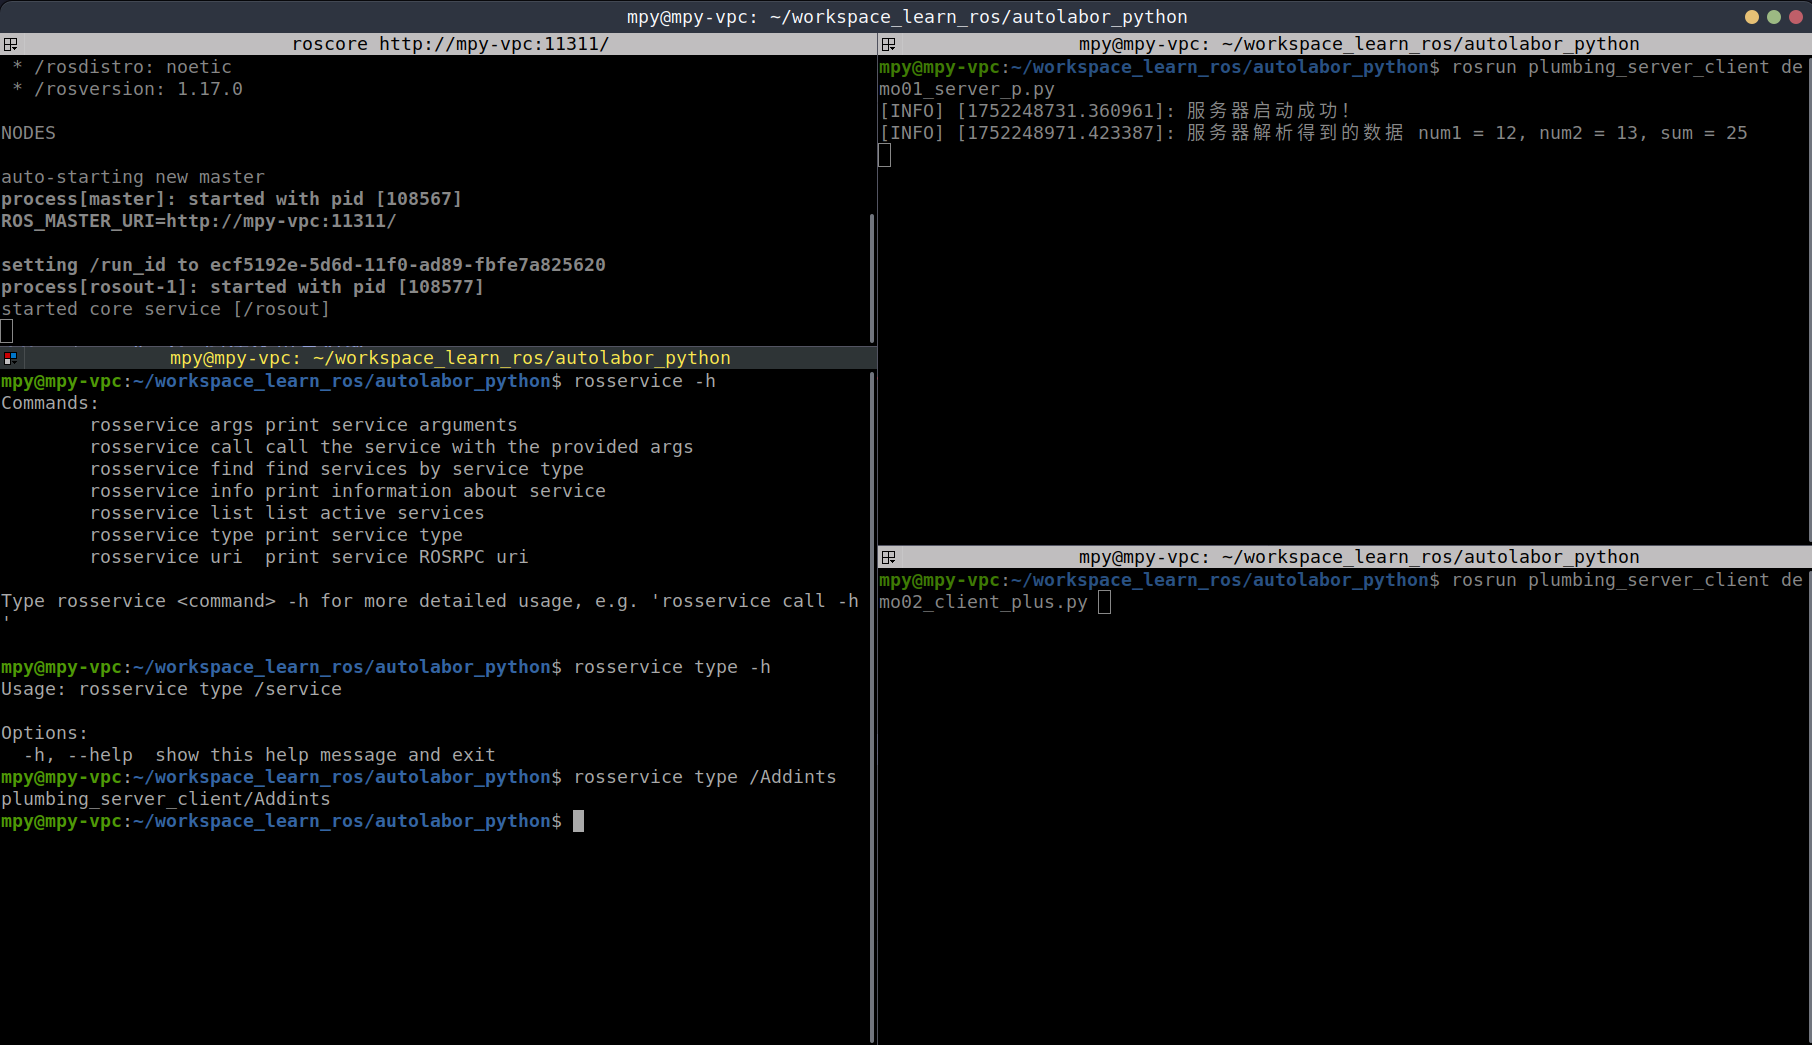
Task: Click the plumbing_server_client/Addints output line
Action: pos(166,799)
